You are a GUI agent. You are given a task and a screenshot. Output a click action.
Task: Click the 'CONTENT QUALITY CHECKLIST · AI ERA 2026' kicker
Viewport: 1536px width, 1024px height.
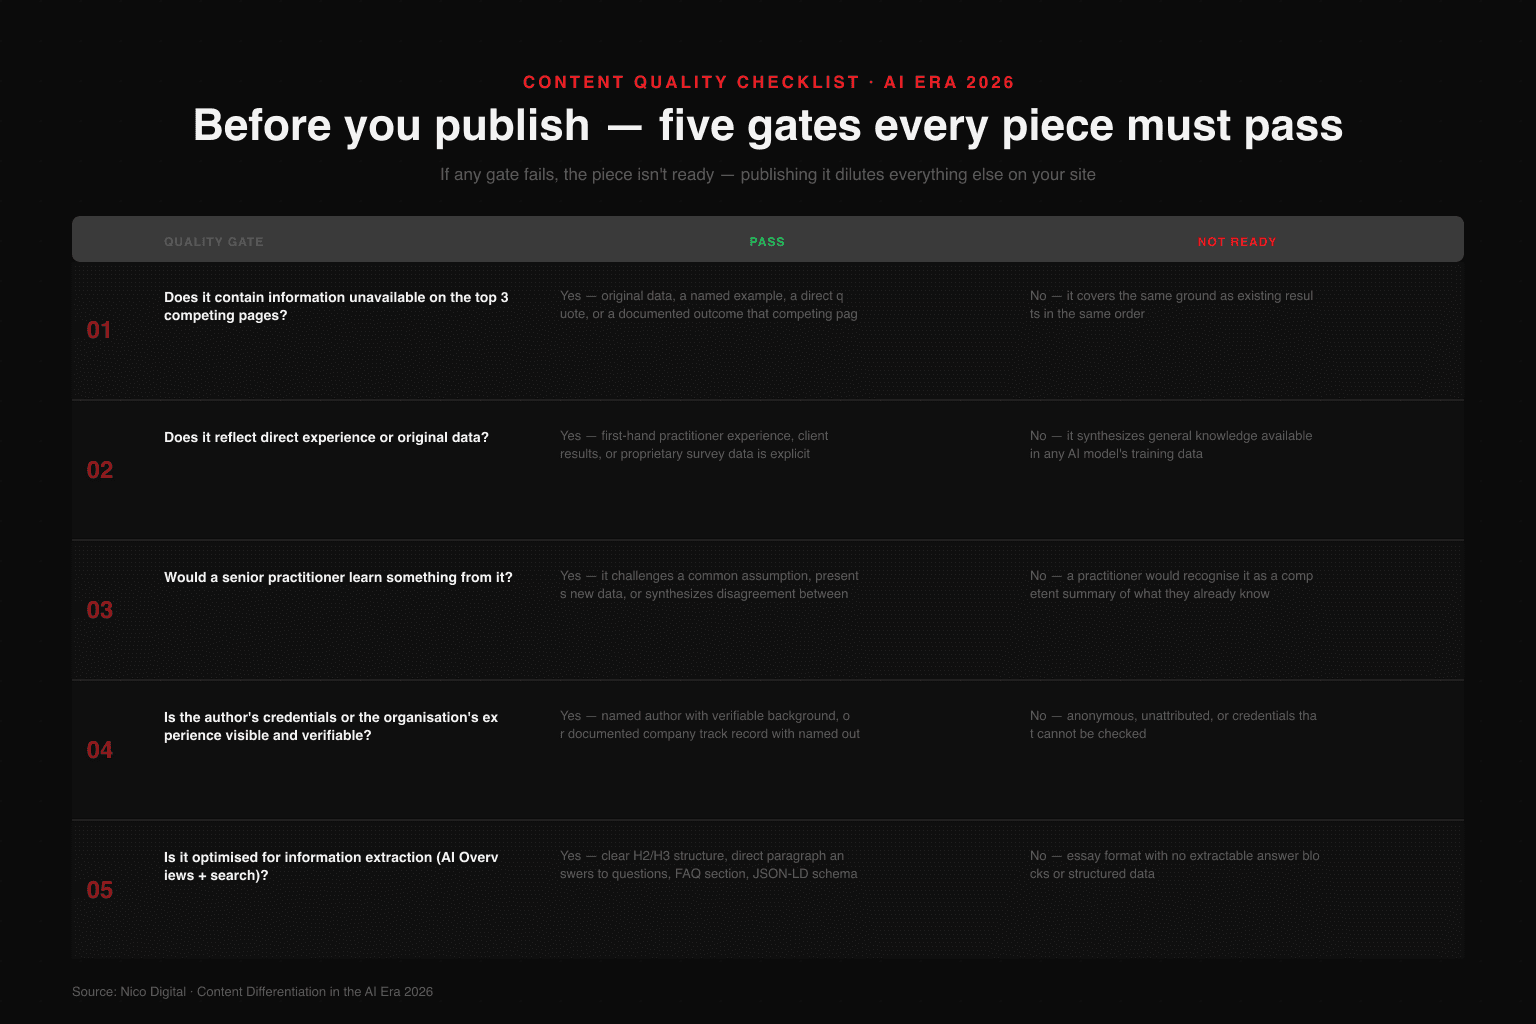[x=768, y=82]
